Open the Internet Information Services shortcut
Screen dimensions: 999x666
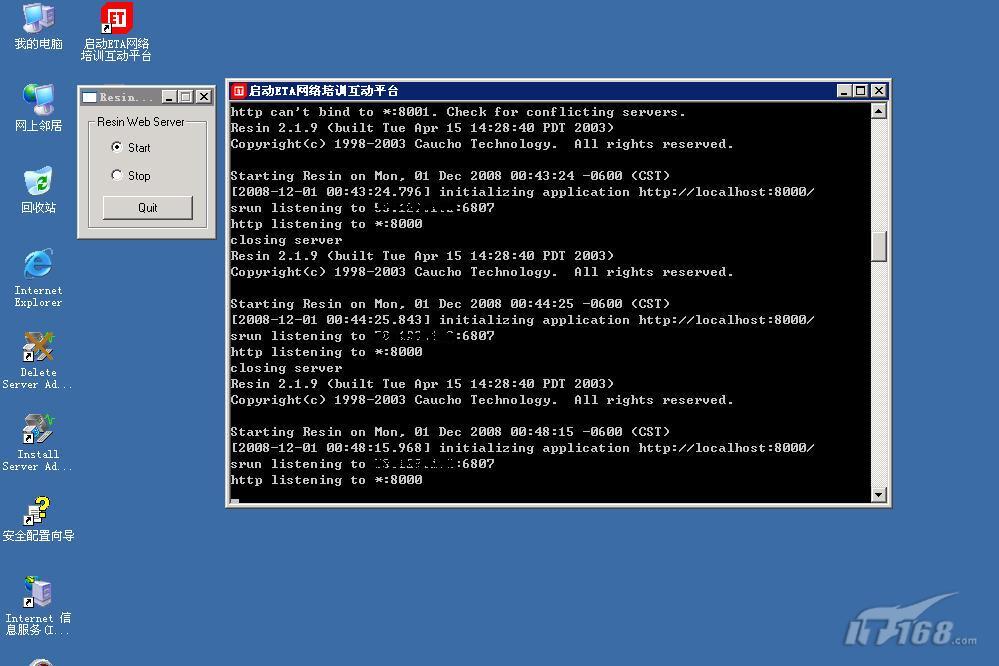click(38, 593)
